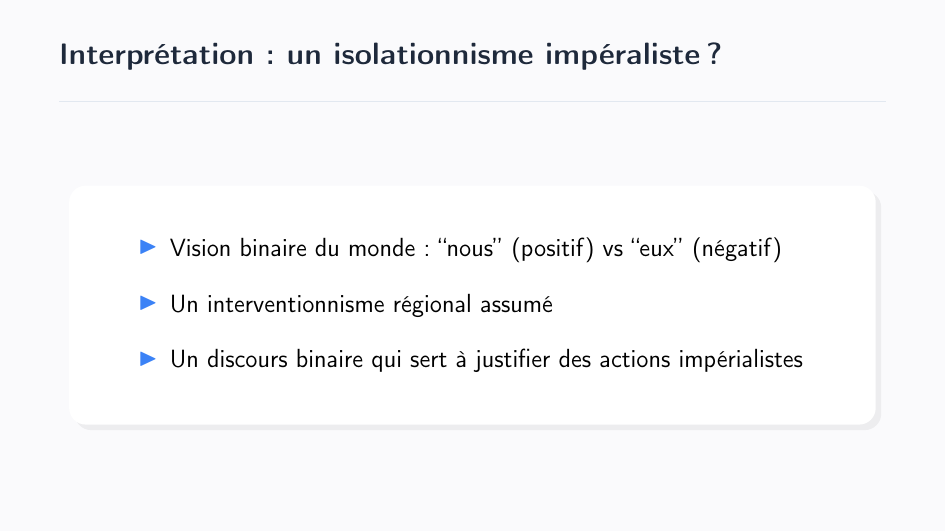Click "impérialistes" at the end of third bullet

pos(741,360)
